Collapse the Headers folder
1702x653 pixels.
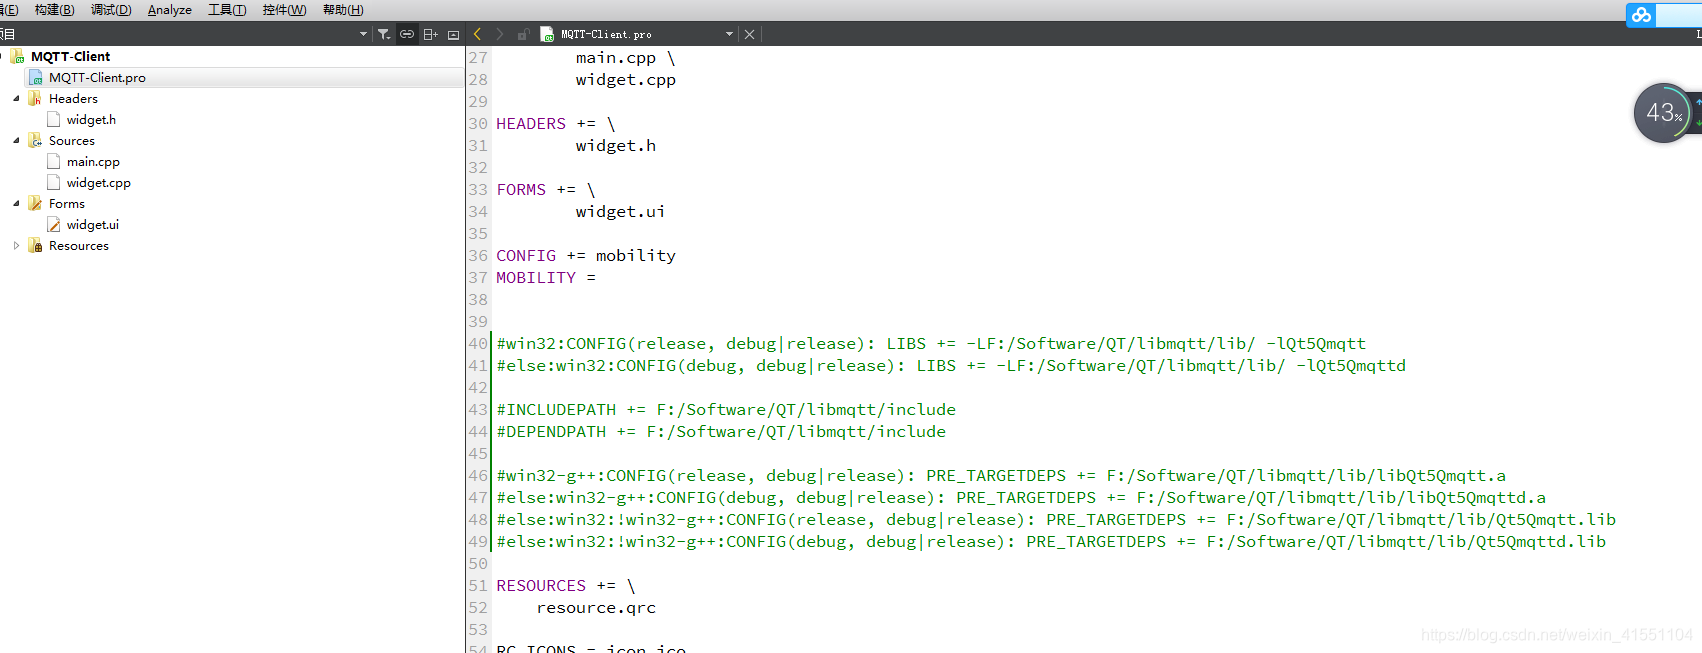pyautogui.click(x=16, y=99)
